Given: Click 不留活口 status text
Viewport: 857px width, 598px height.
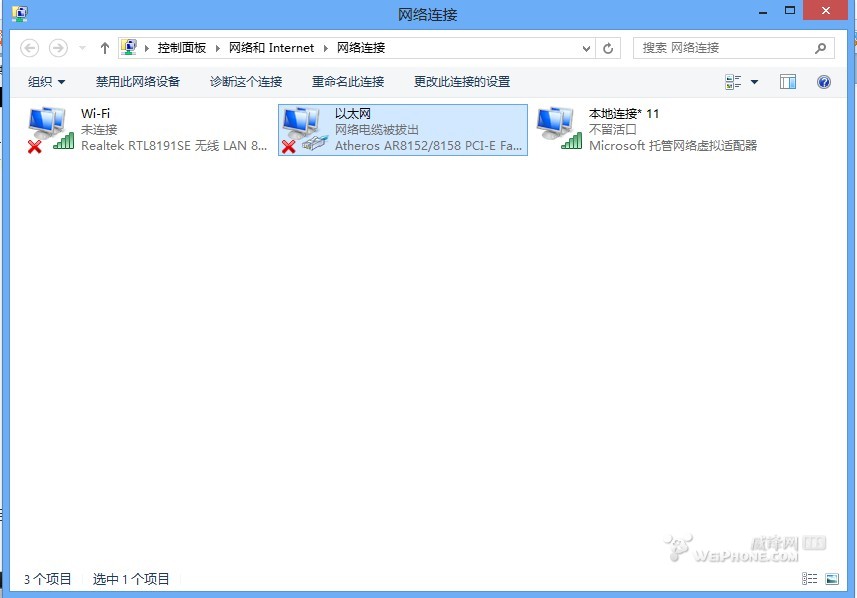Looking at the screenshot, I should pyautogui.click(x=613, y=130).
